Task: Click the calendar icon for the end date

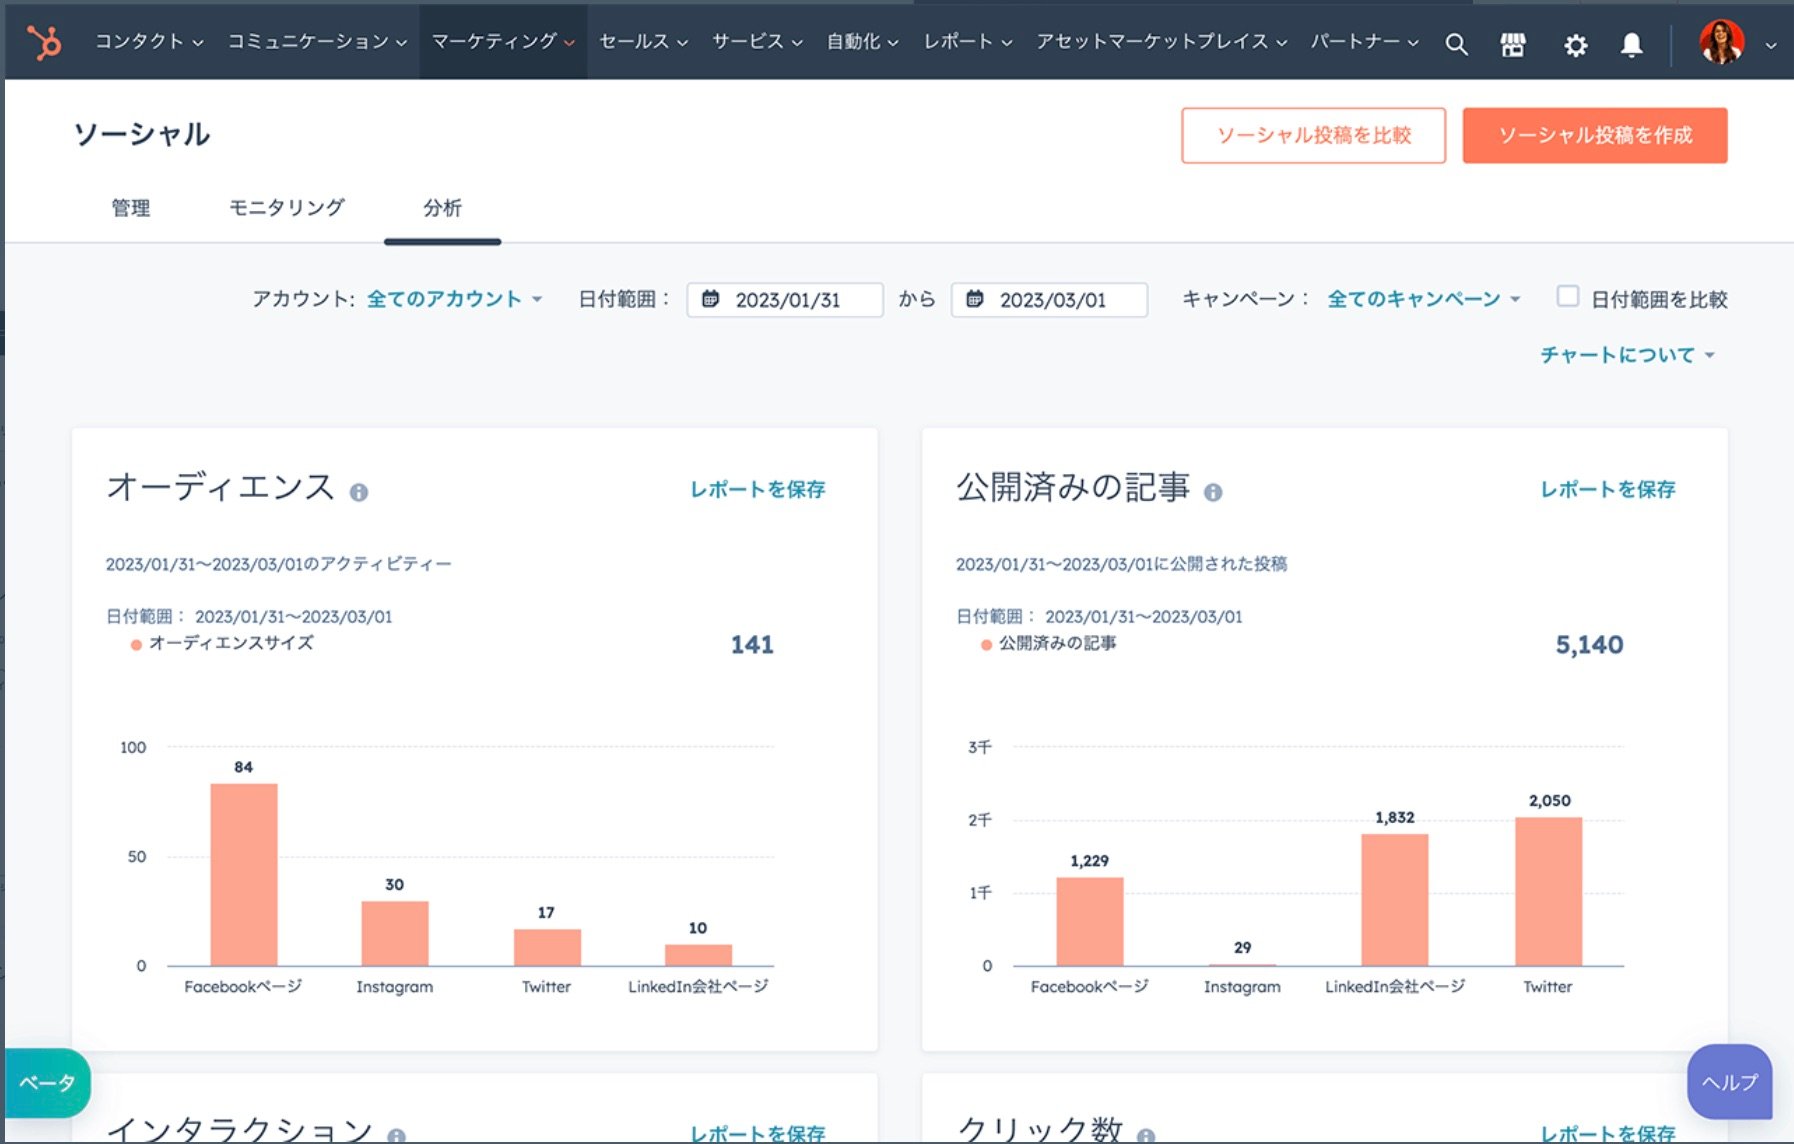Action: pyautogui.click(x=976, y=300)
